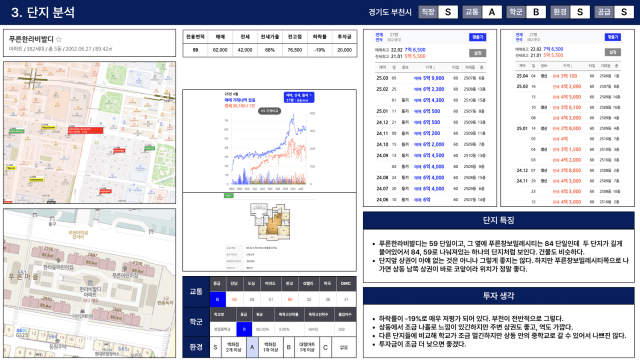
Task: Select the 교통 grade A badge in the header
Action: (x=482, y=12)
